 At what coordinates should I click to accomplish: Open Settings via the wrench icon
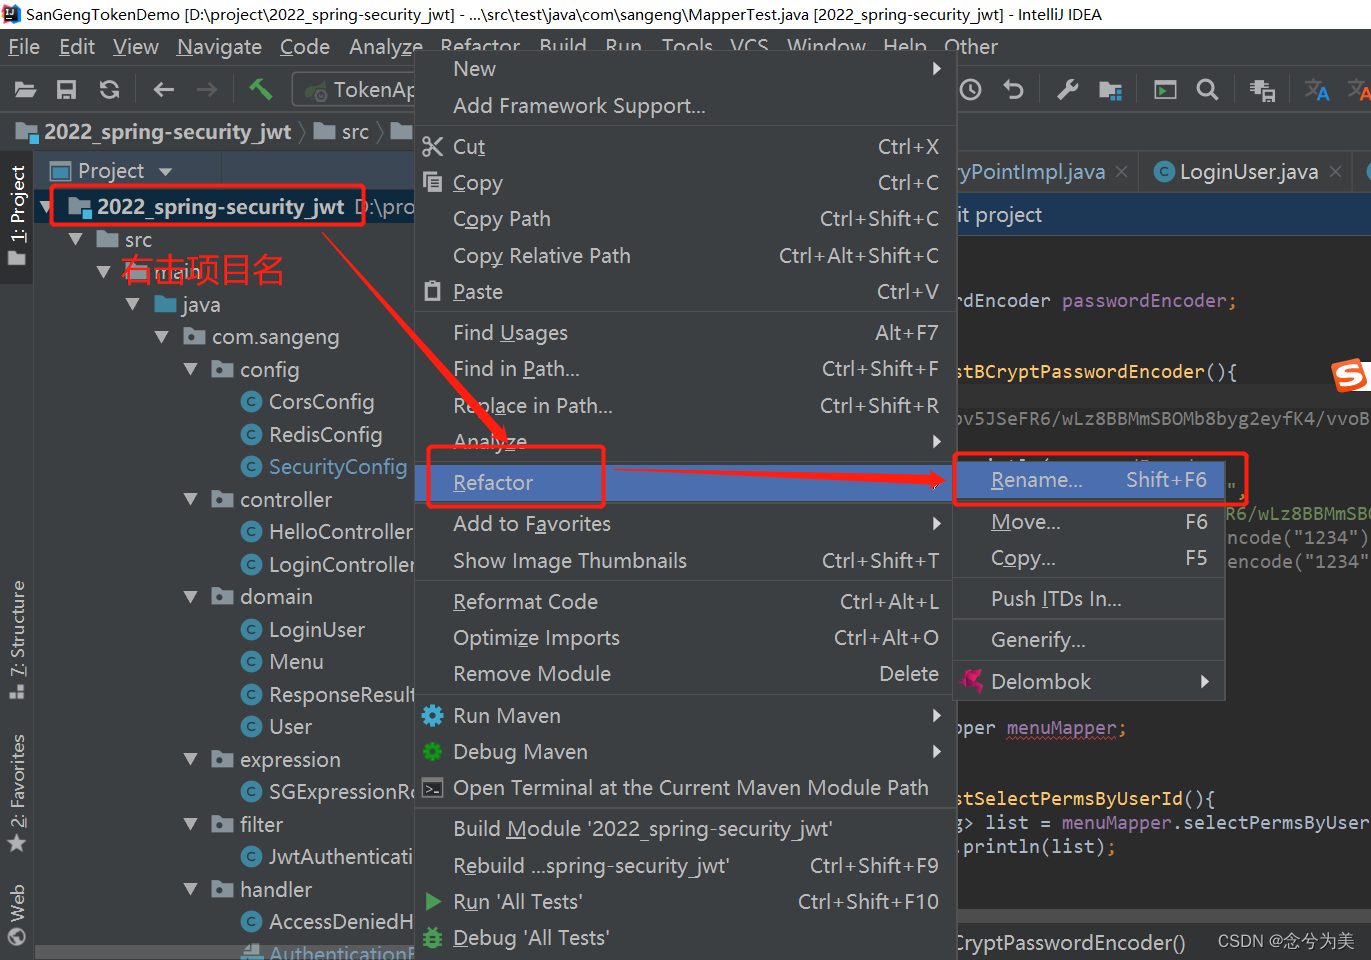[x=1067, y=90]
